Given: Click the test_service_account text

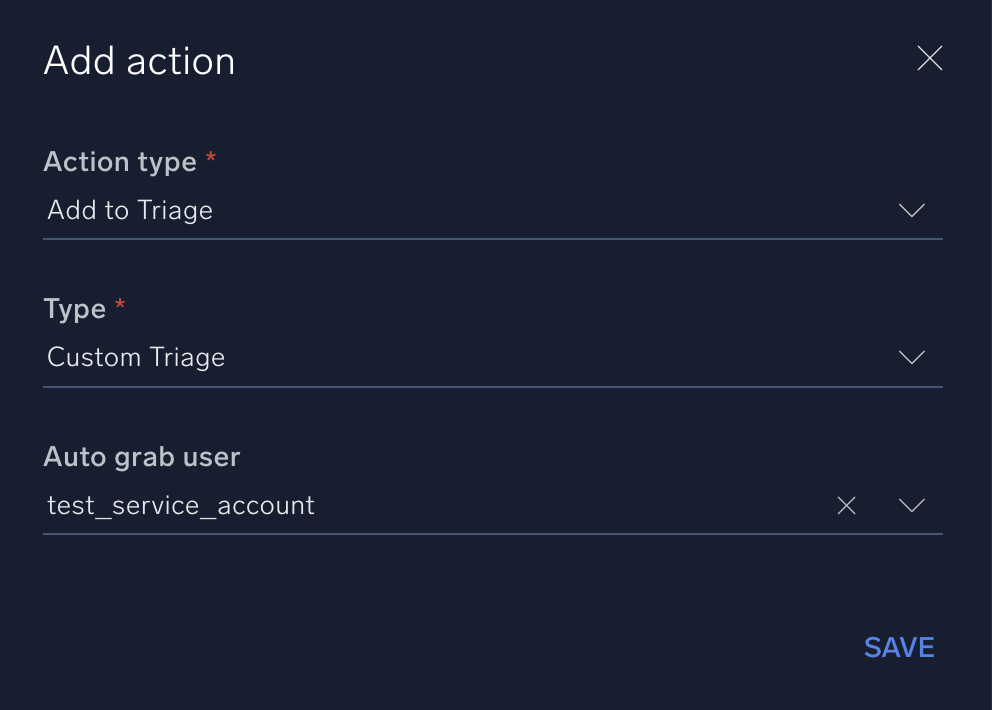Looking at the screenshot, I should [180, 505].
